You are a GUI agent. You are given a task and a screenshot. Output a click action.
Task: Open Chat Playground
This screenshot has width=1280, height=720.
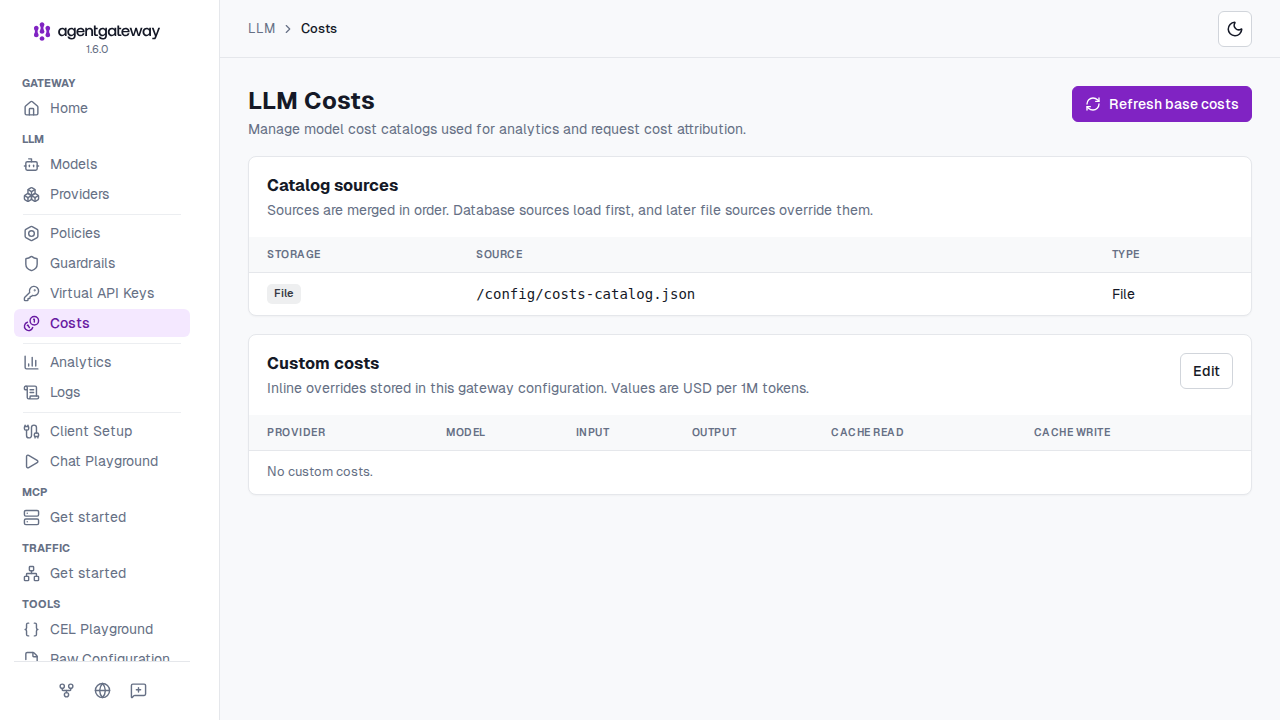(102, 461)
